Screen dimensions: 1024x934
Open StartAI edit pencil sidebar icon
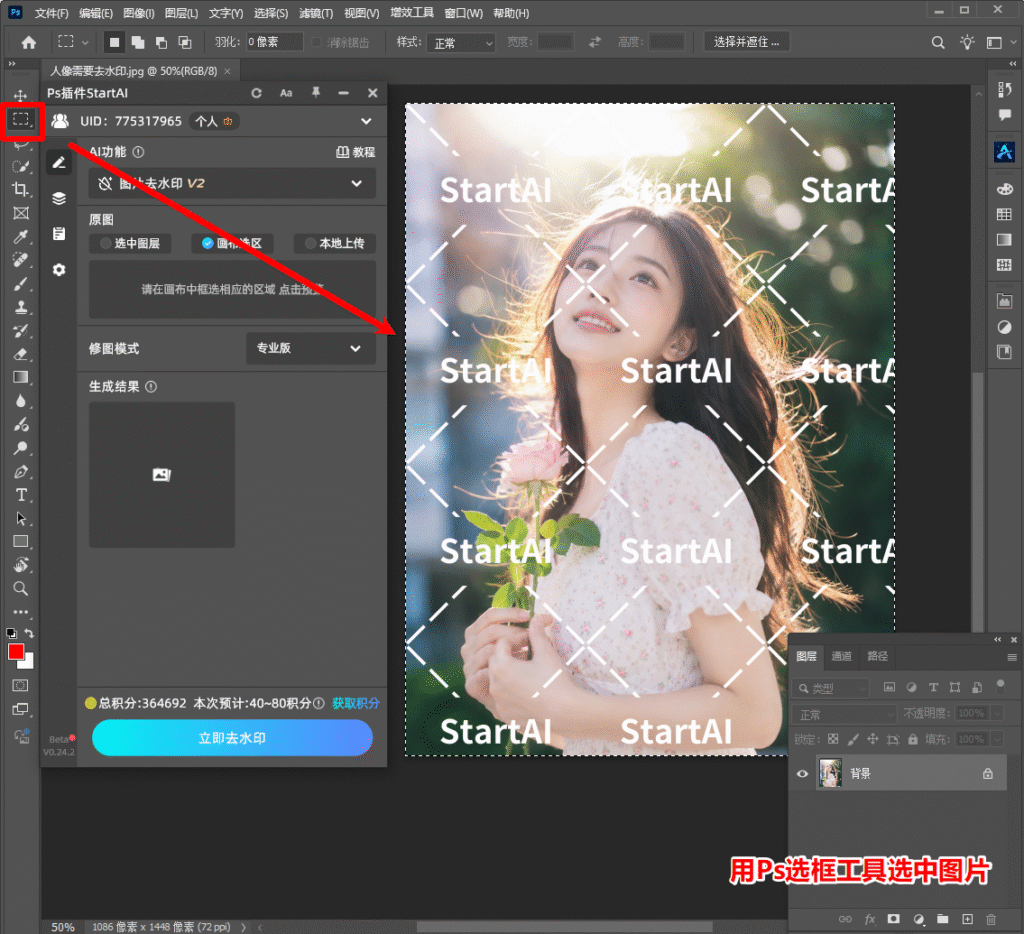click(x=59, y=163)
